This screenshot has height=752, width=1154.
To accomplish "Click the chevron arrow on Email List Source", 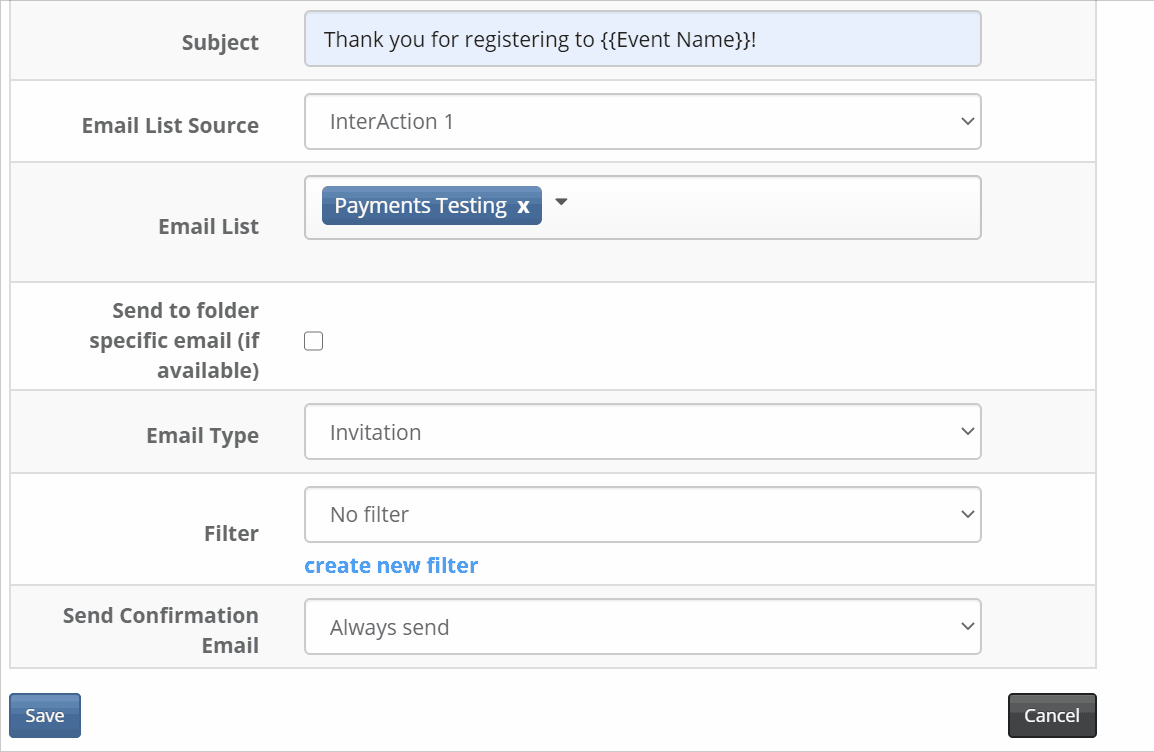I will [967, 121].
